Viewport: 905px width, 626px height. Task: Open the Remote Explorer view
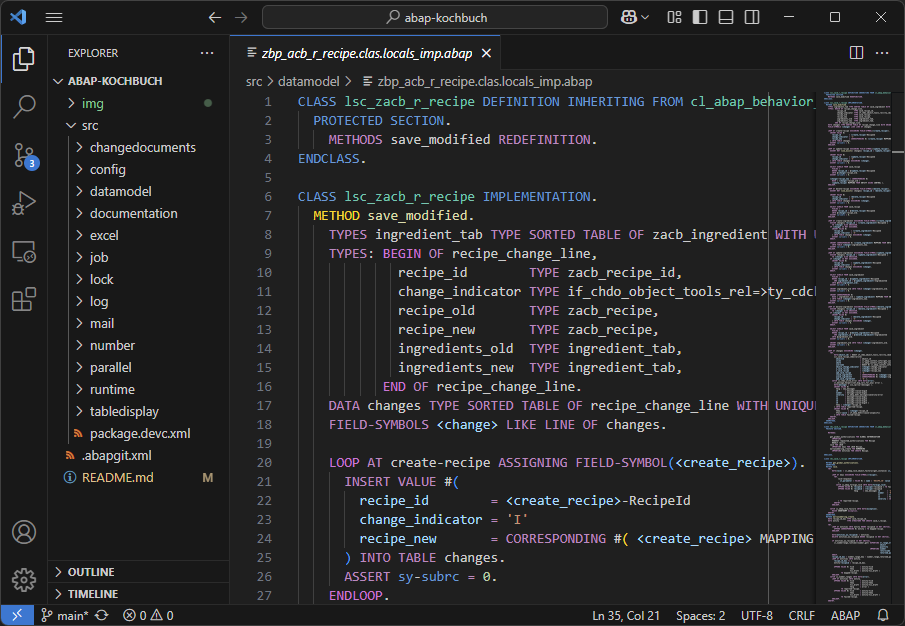[x=24, y=252]
